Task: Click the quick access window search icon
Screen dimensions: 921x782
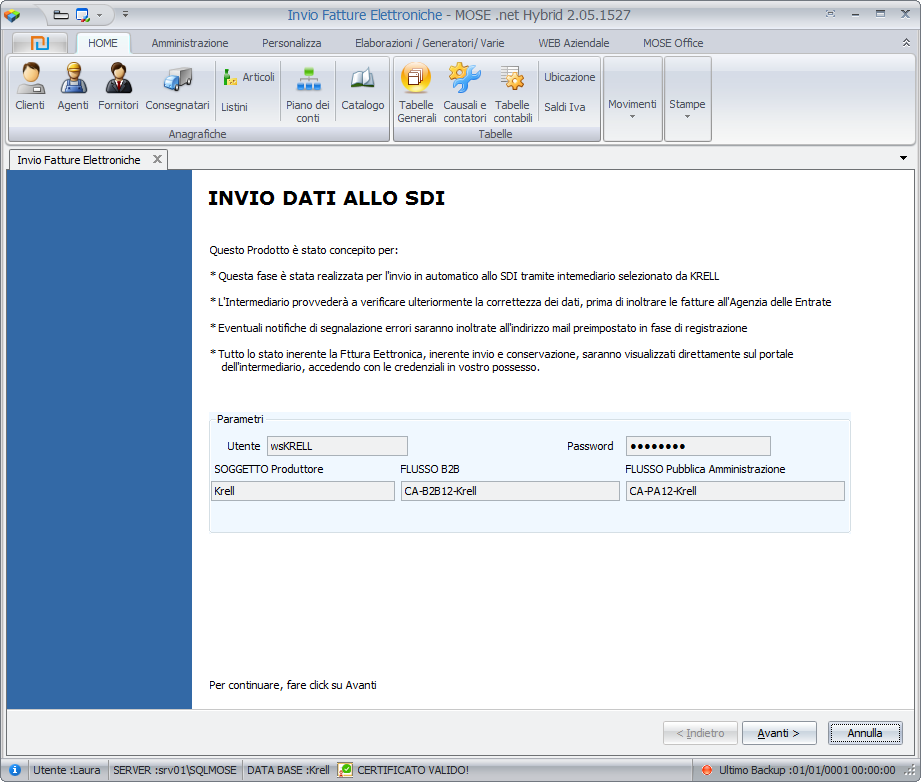Action: pyautogui.click(x=83, y=15)
